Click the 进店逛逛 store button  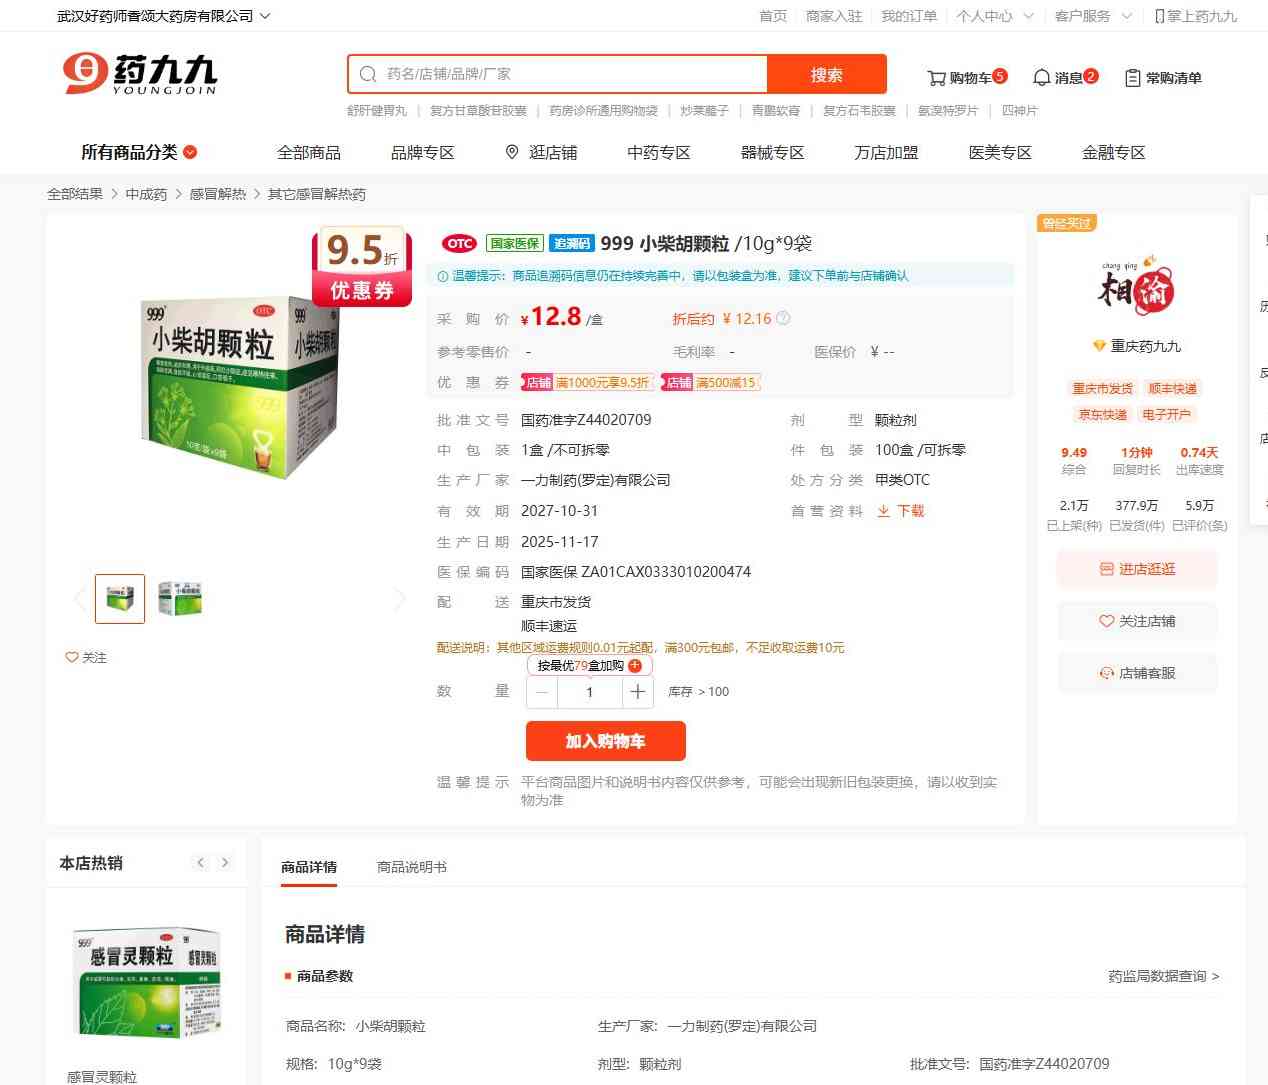(1137, 569)
